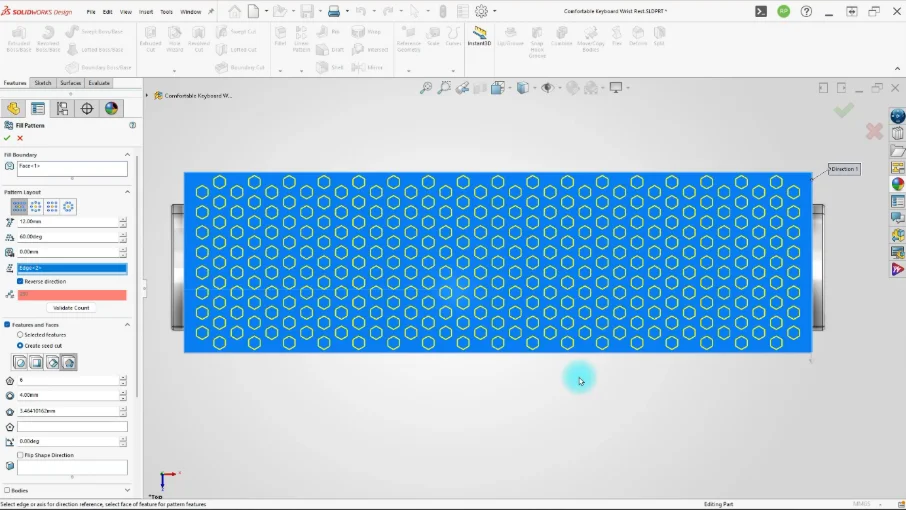Cancel Fill Pattern with the red X
Viewport: 906px width, 510px height.
(x=20, y=138)
